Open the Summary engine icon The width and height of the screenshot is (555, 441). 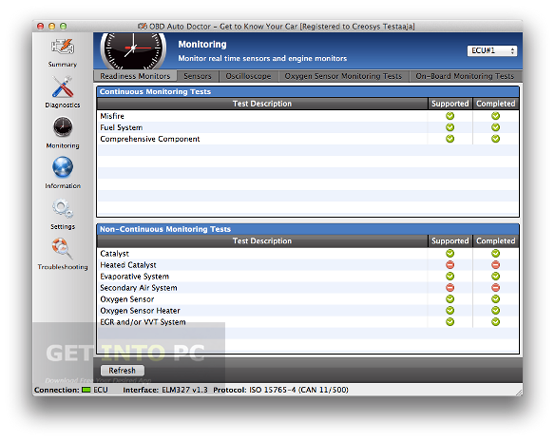(62, 47)
